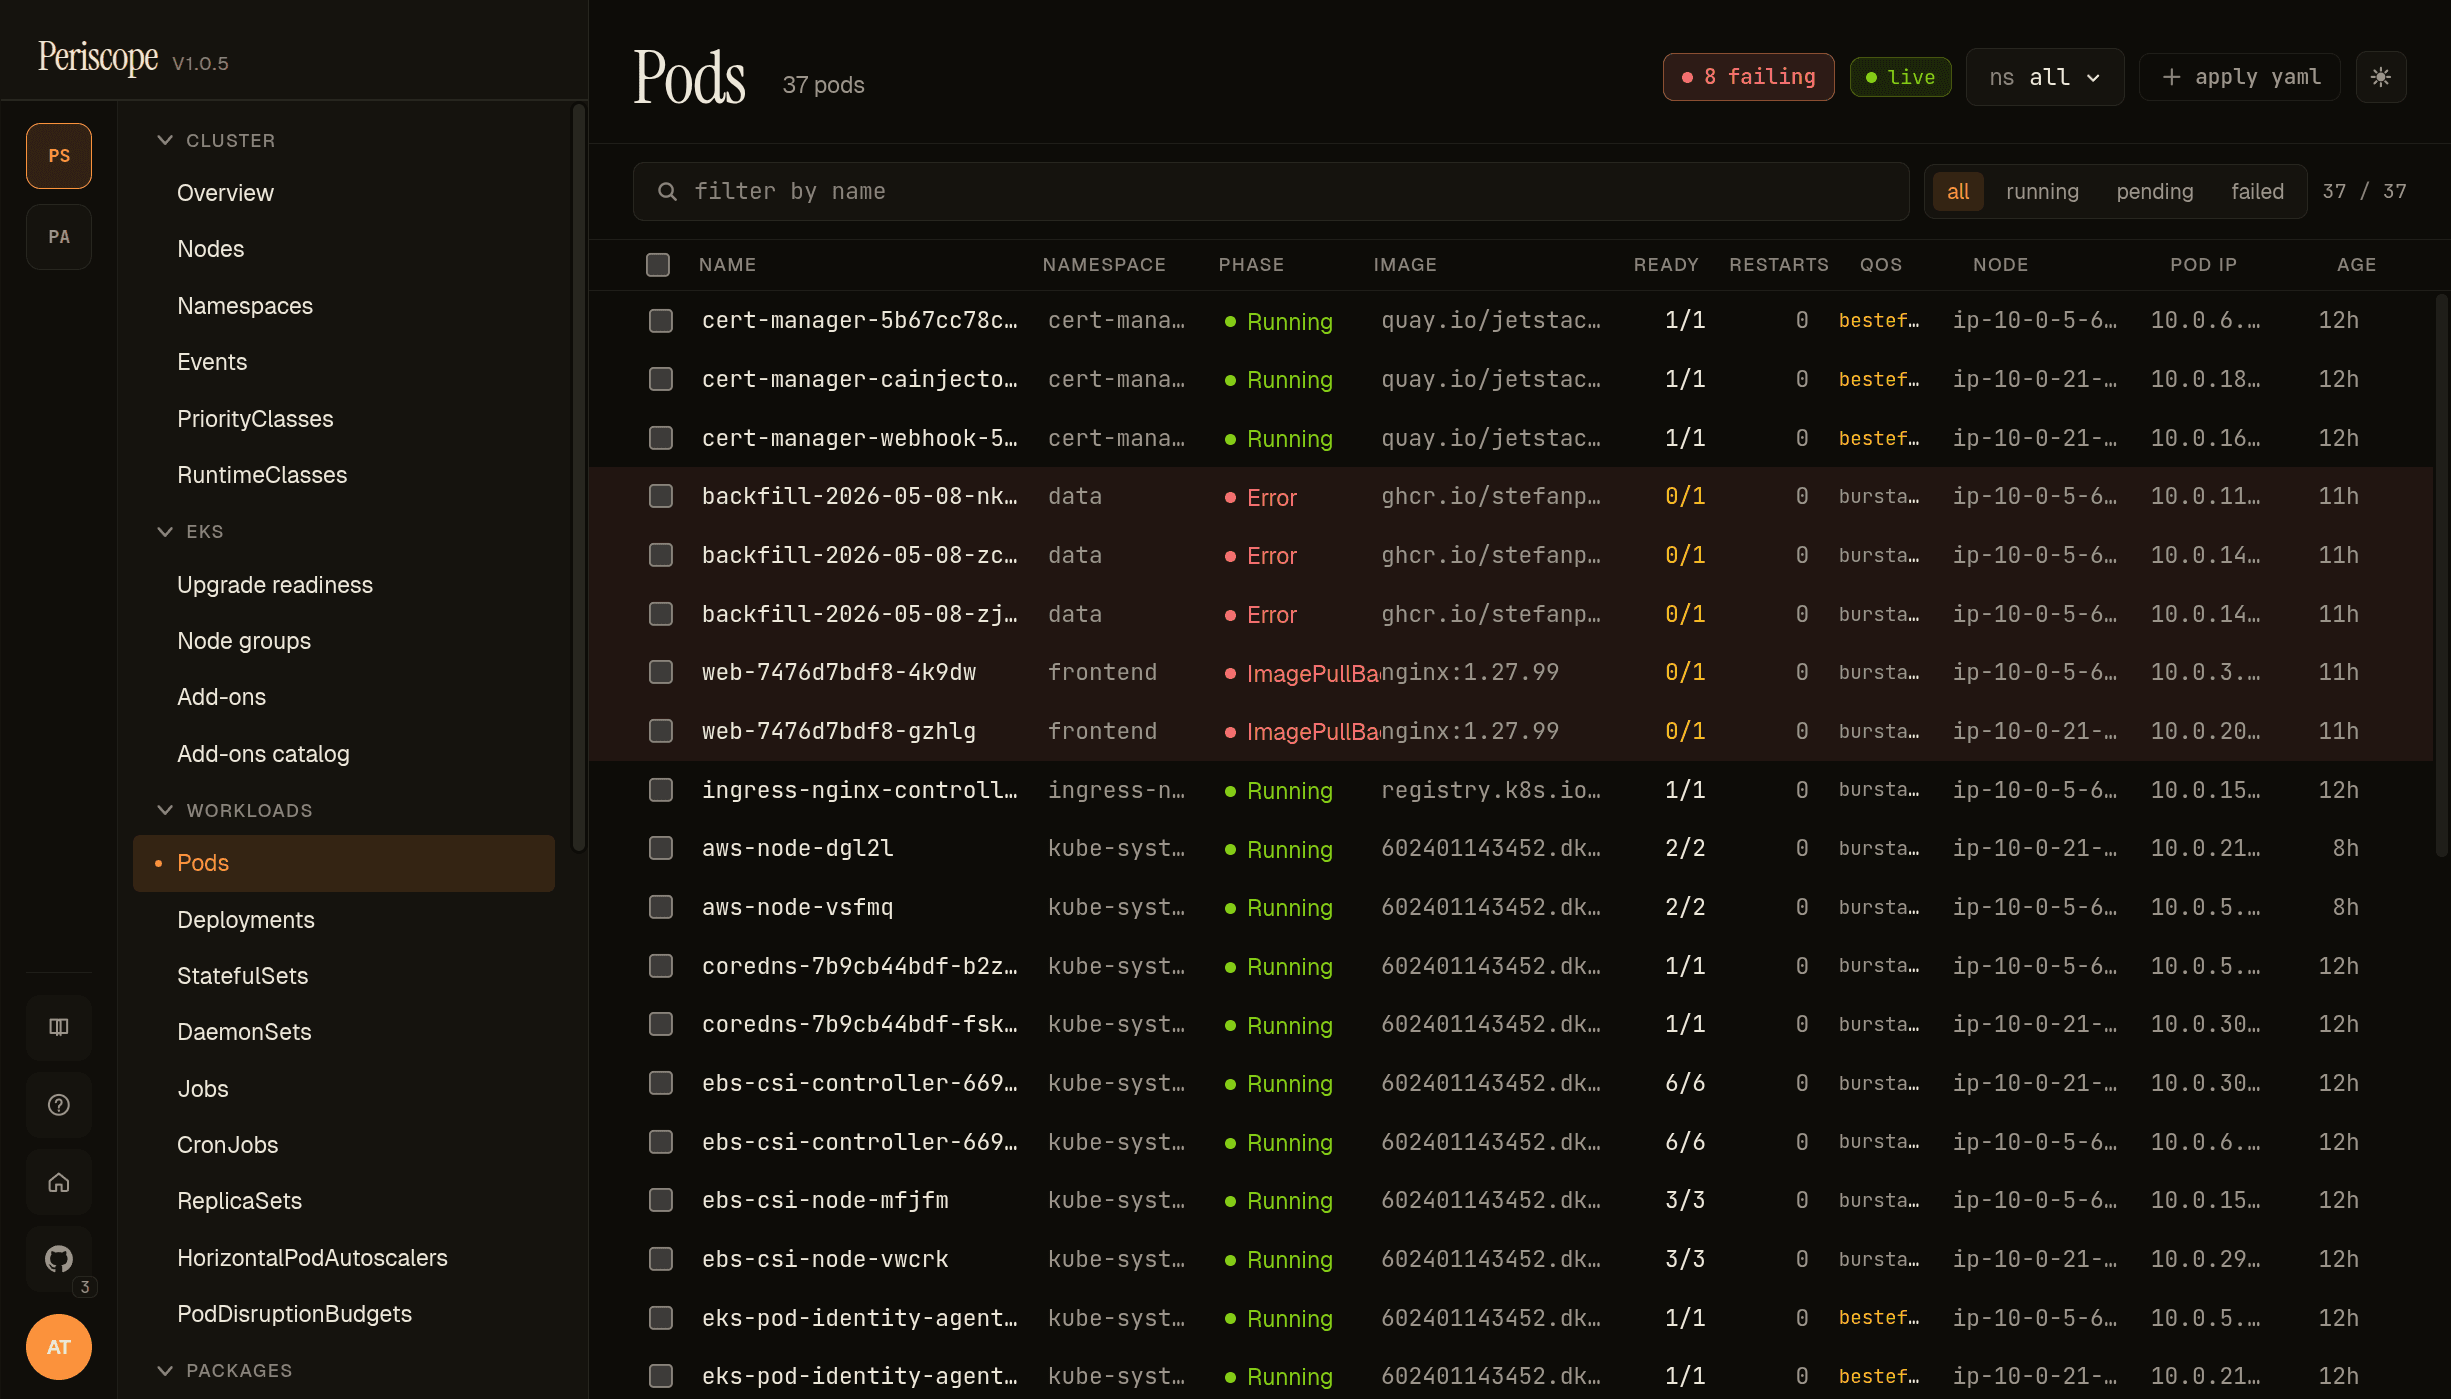Open Upgrade readiness link
The width and height of the screenshot is (2451, 1399).
point(275,585)
